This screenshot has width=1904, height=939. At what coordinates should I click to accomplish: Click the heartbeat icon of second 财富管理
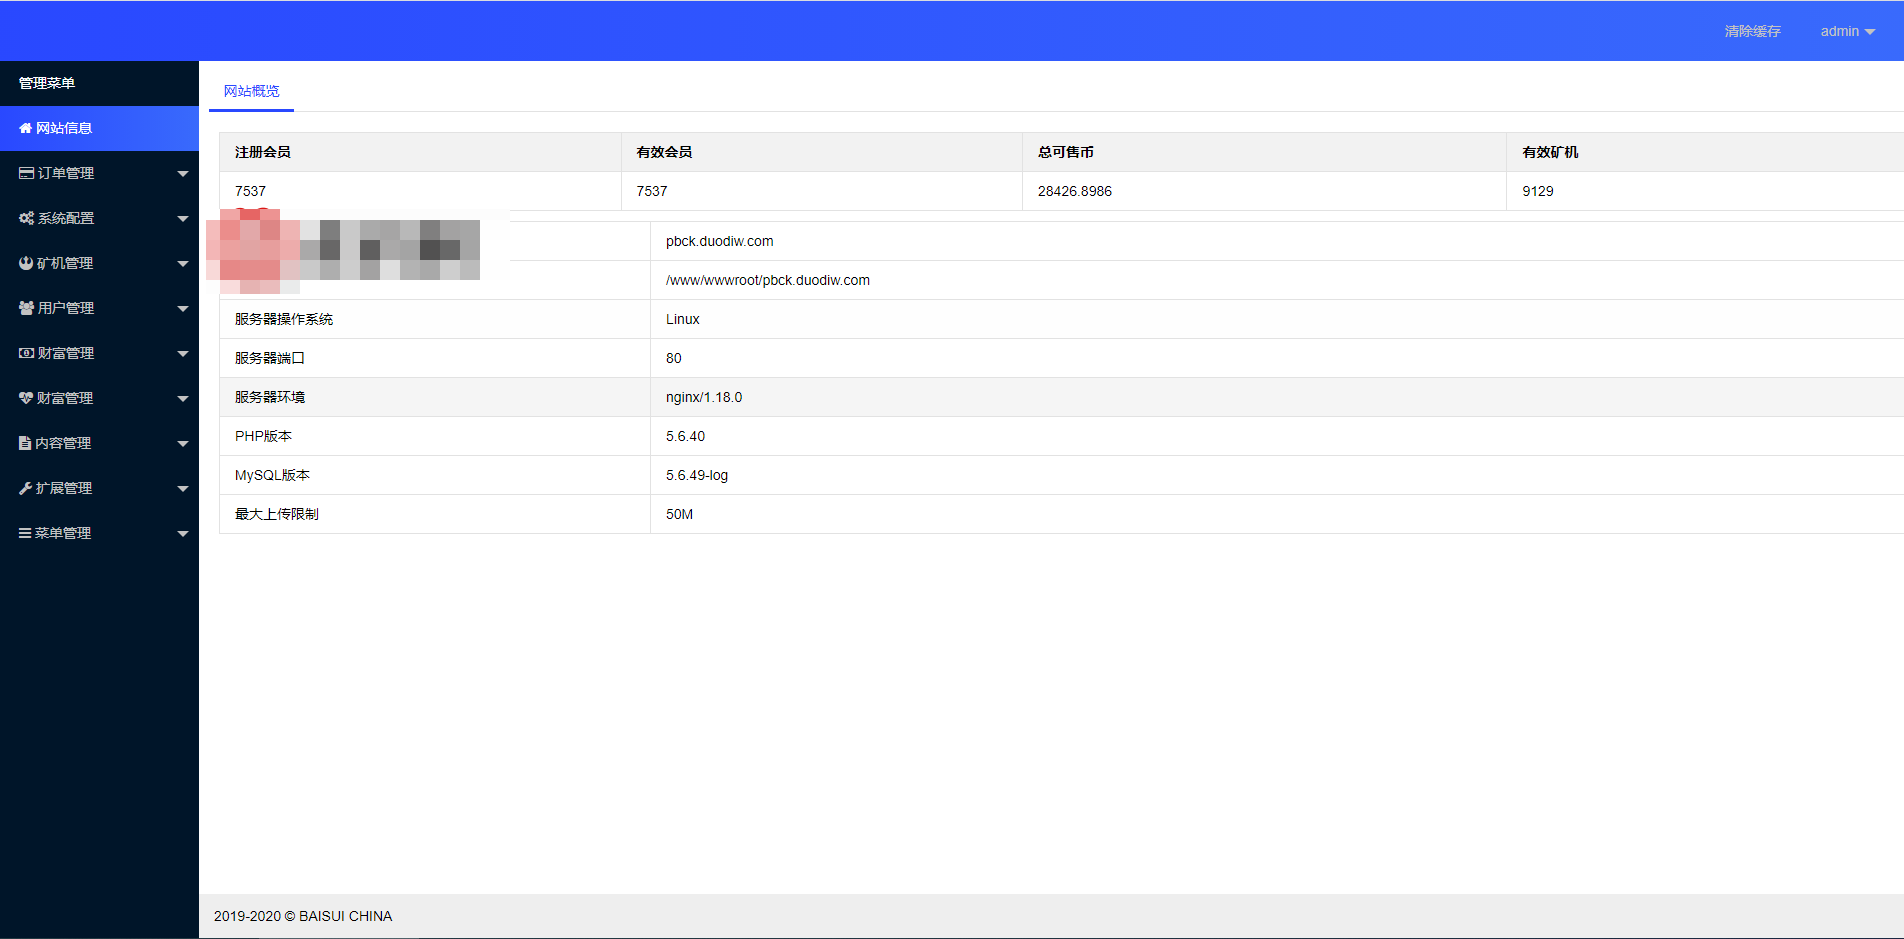pyautogui.click(x=26, y=398)
